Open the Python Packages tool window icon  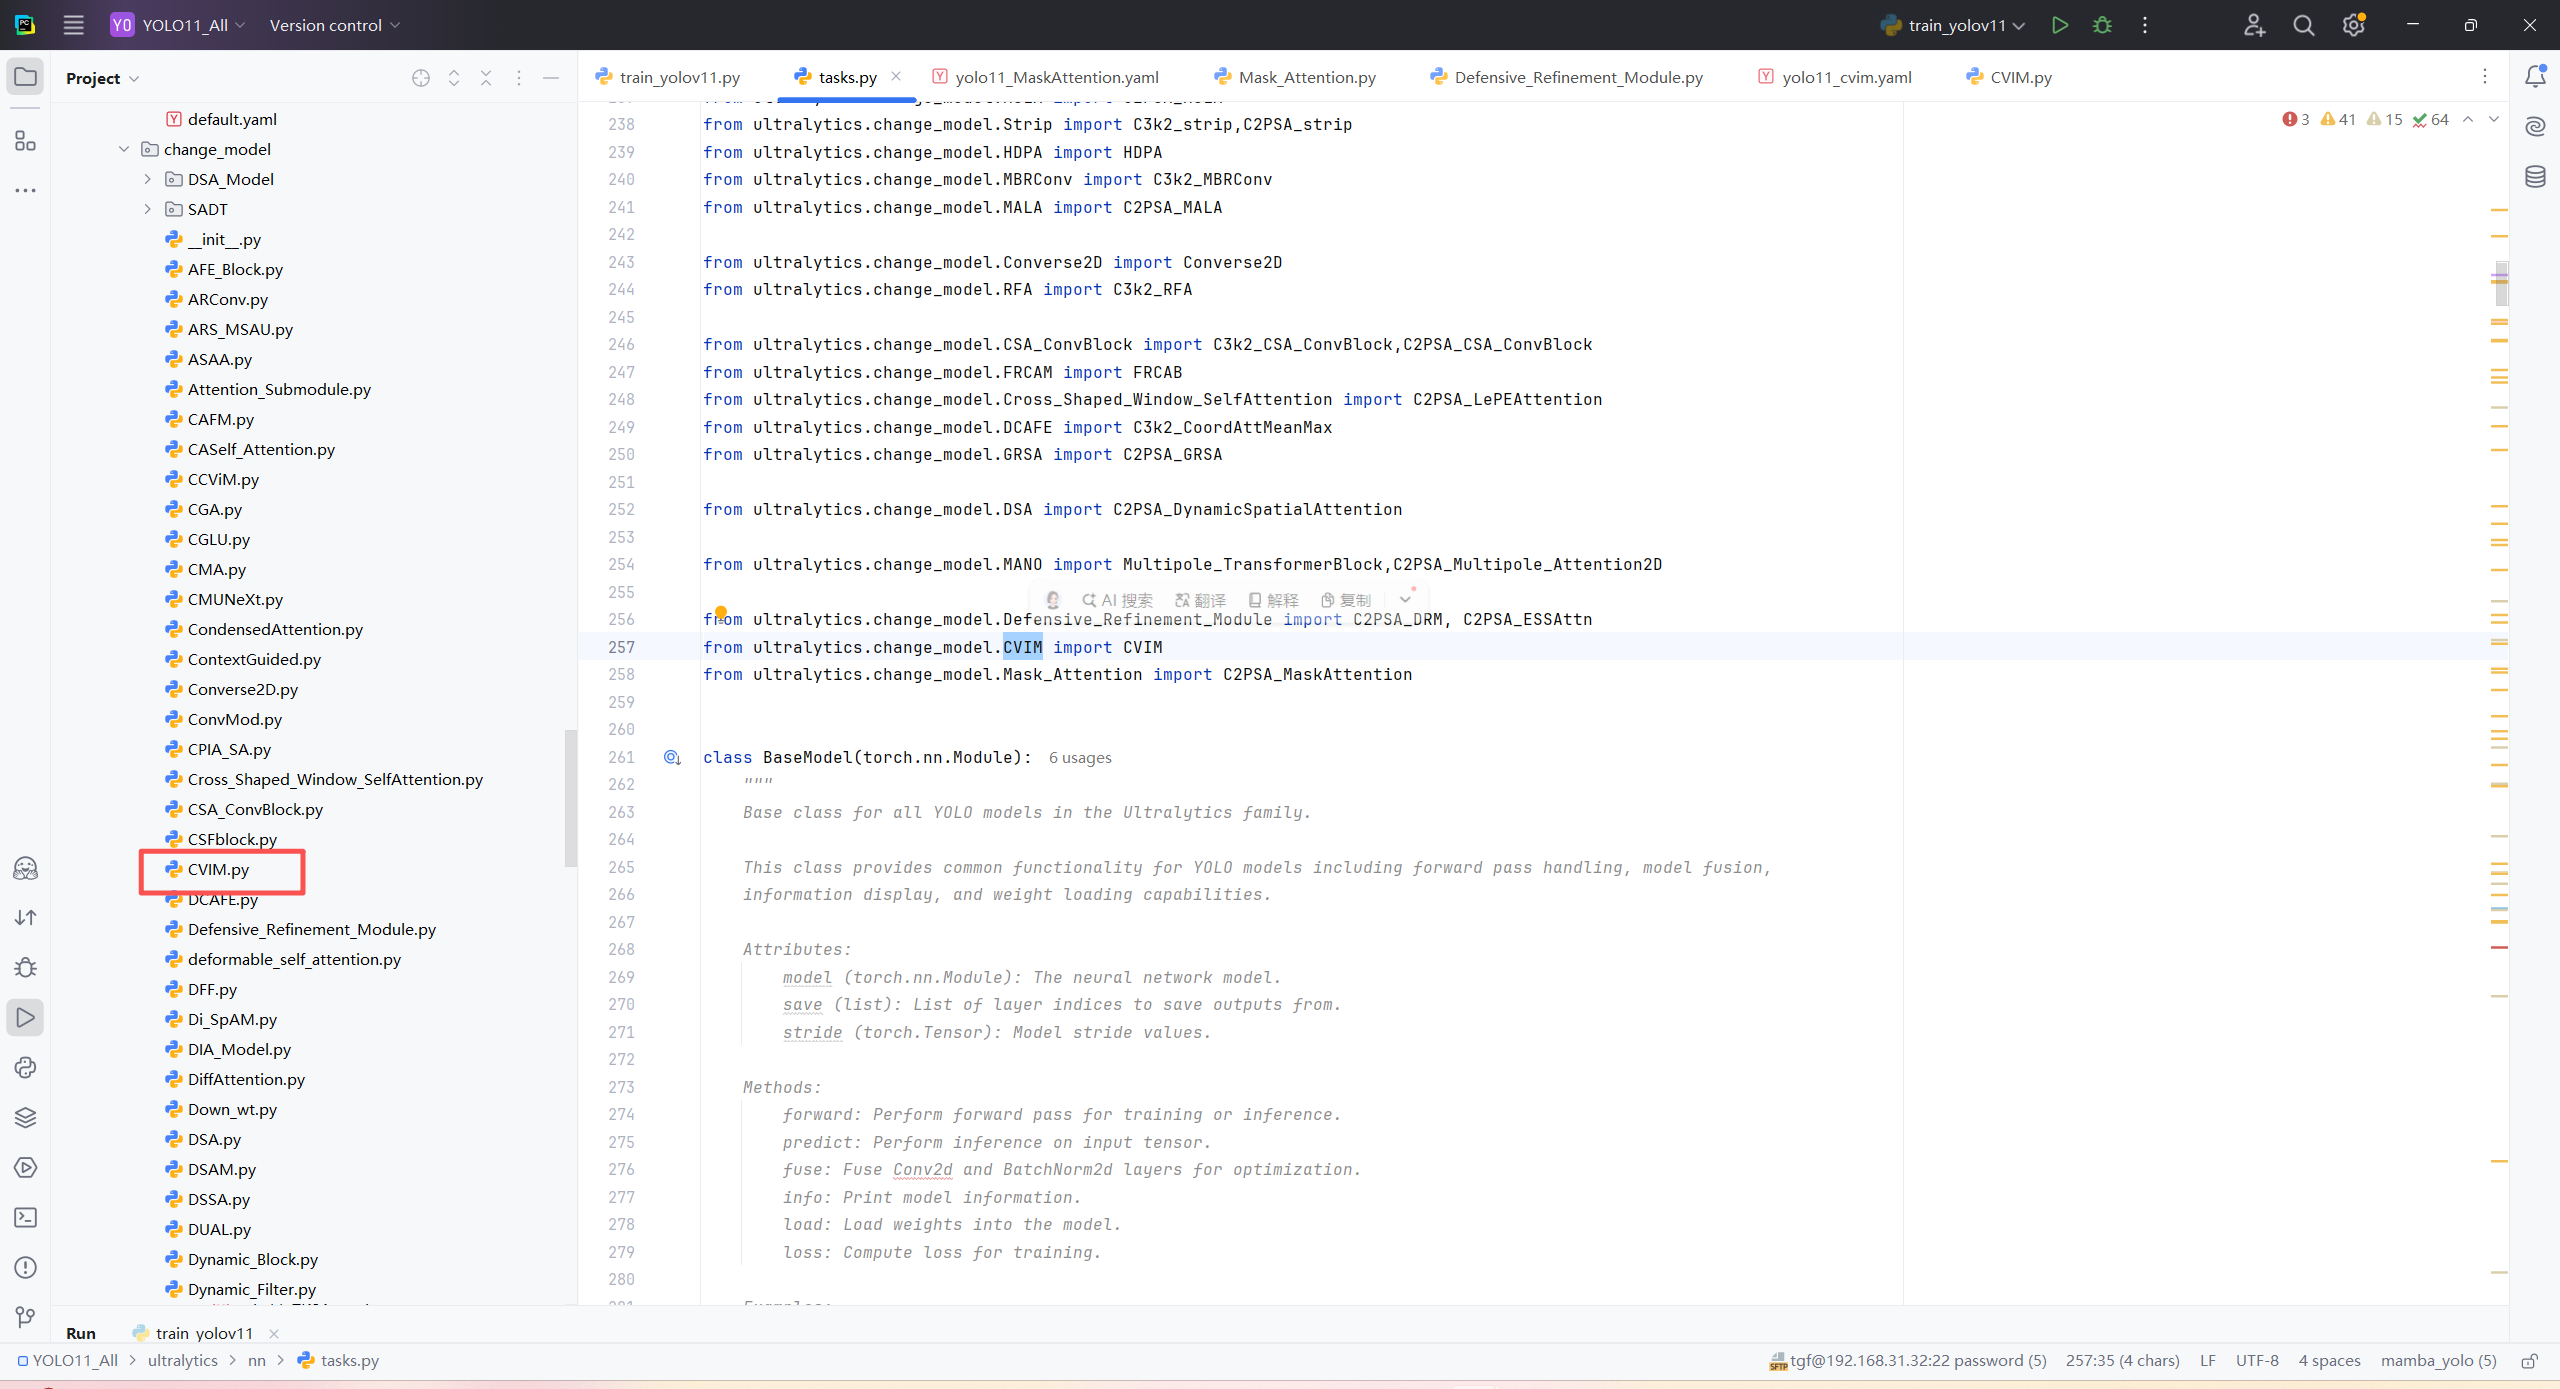click(25, 1117)
